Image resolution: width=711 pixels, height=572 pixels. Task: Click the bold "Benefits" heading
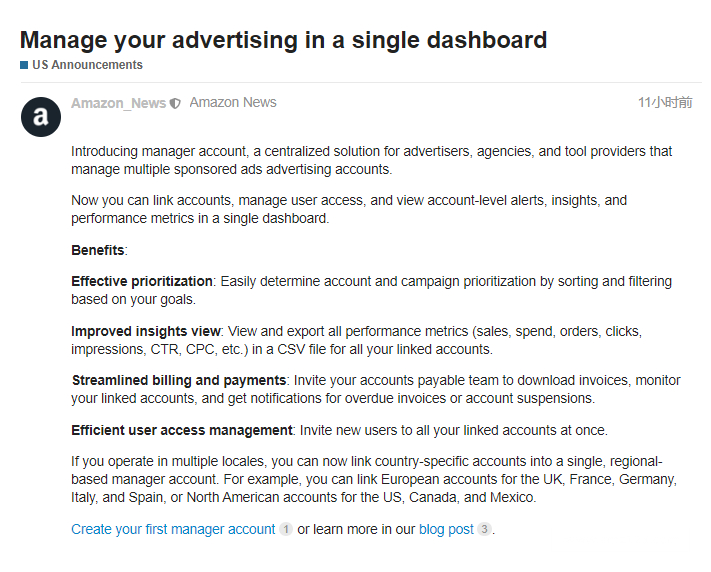pyautogui.click(x=98, y=250)
